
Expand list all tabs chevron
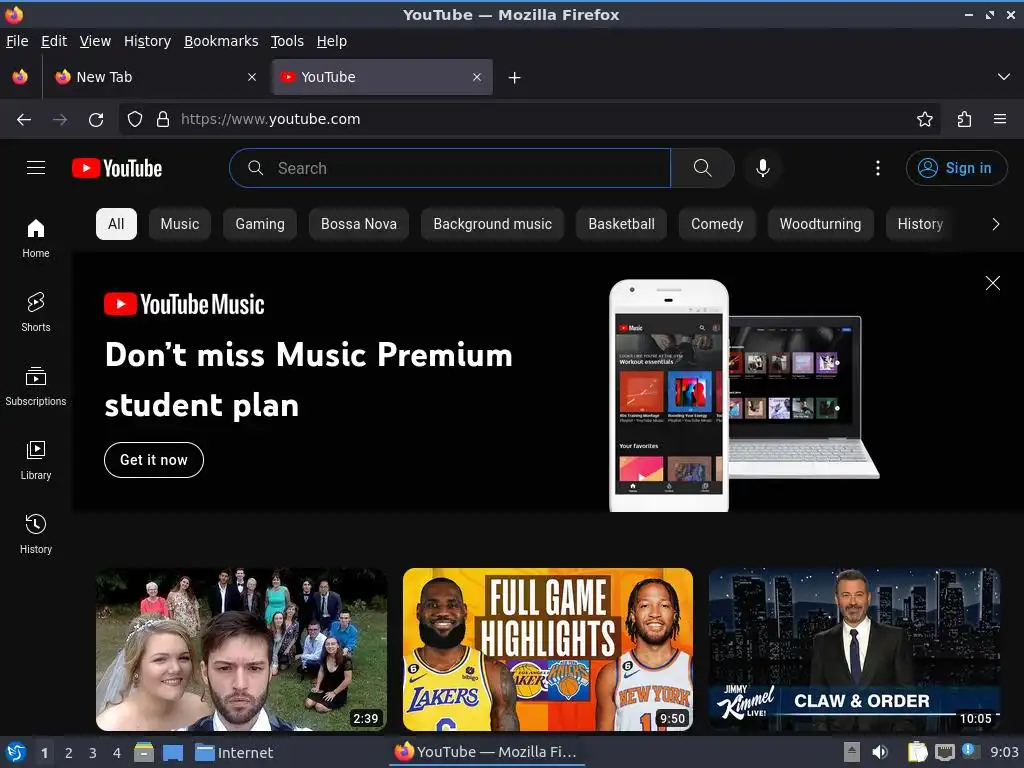pyautogui.click(x=1004, y=77)
